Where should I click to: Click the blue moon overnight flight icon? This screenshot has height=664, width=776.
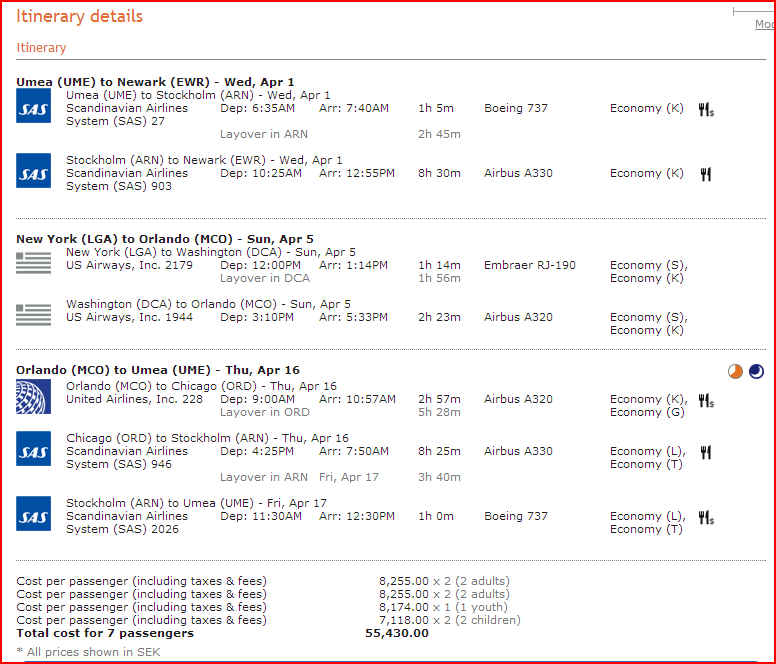pos(756,372)
